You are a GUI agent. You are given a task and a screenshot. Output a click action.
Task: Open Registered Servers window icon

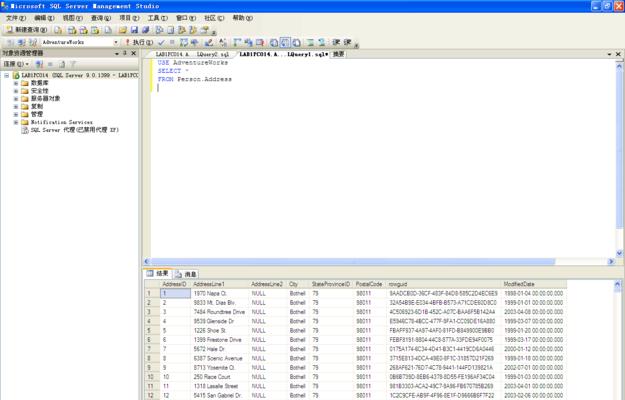coord(159,30)
